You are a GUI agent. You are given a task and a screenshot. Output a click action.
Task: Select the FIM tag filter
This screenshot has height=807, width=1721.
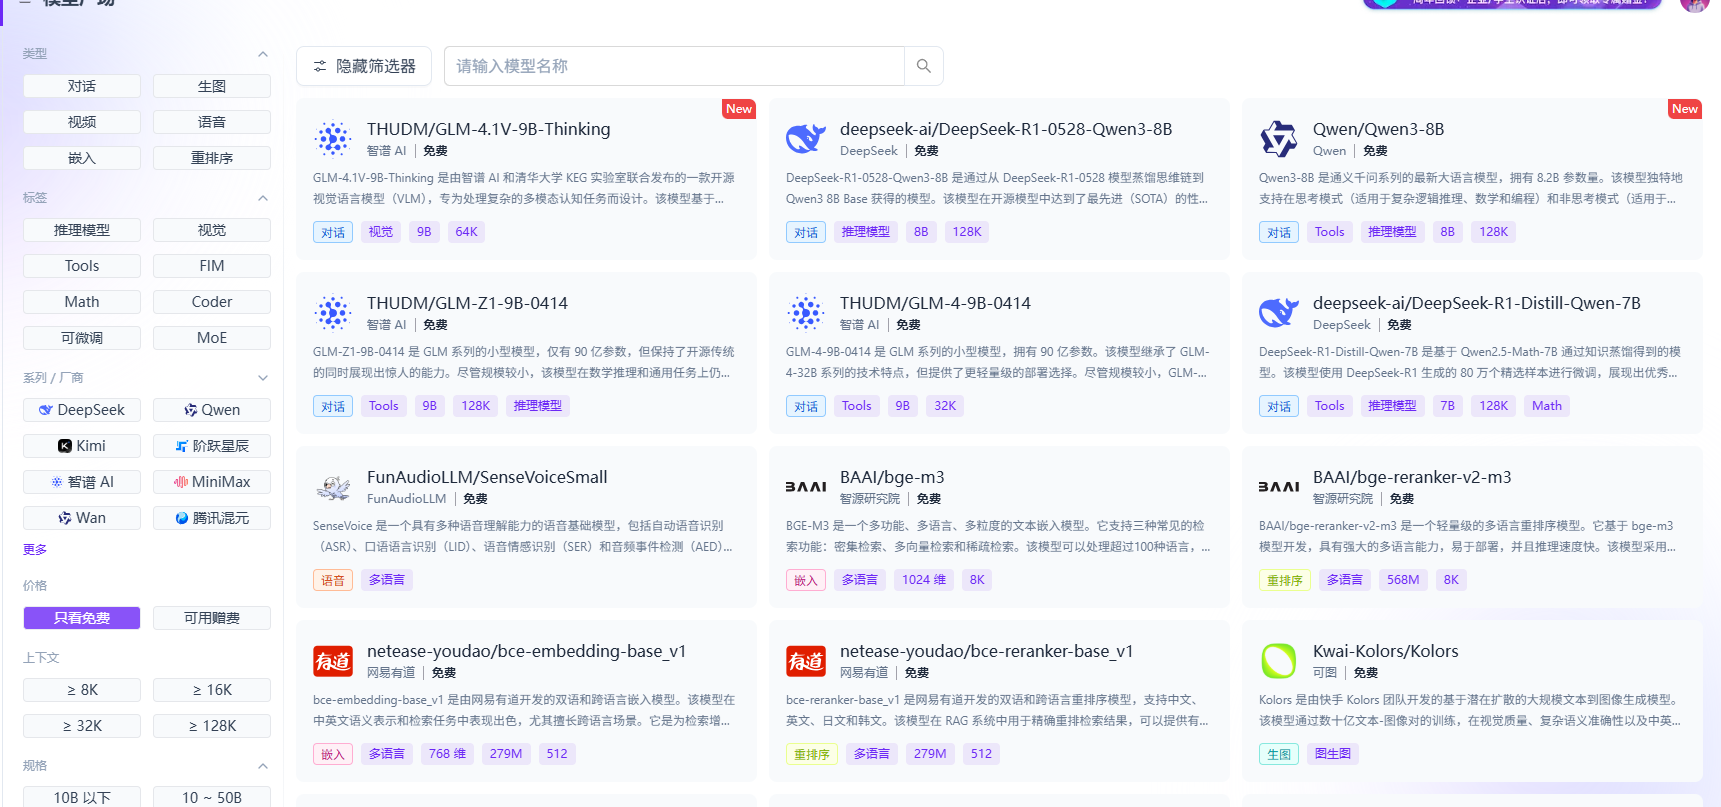point(212,266)
